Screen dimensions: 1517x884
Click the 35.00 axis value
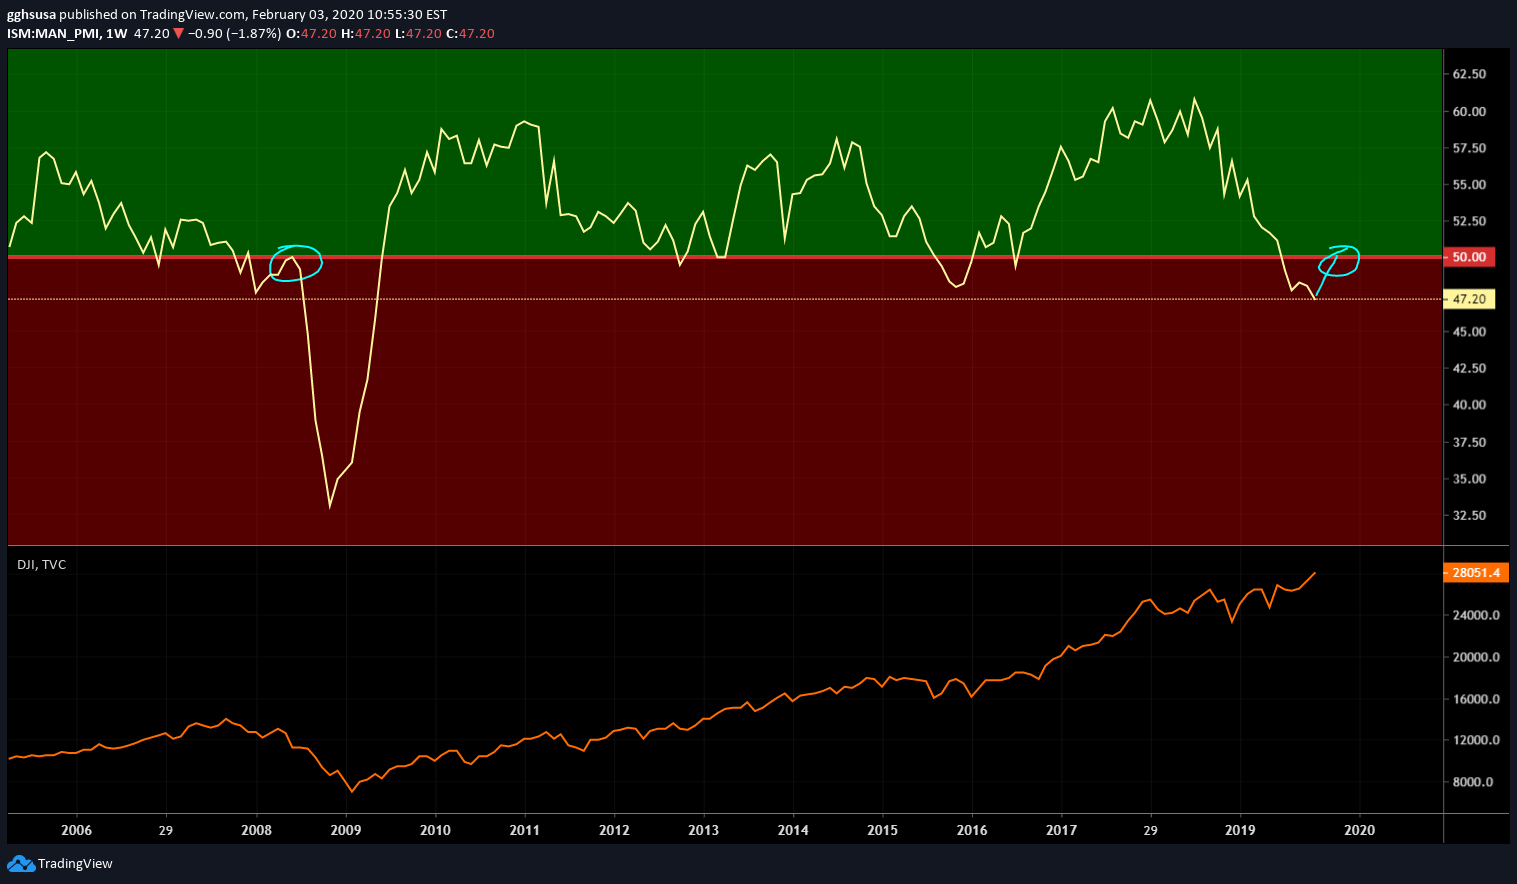pos(1469,479)
